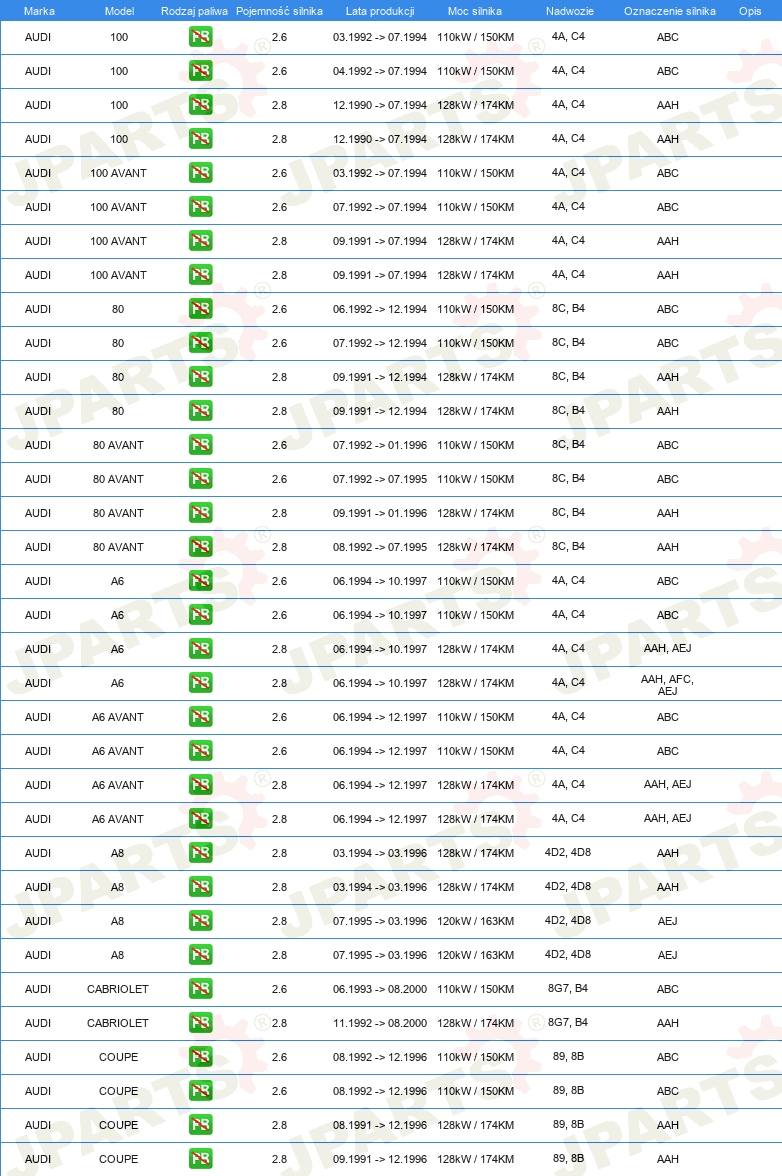The width and height of the screenshot is (782, 1176).
Task: Click fuel icon in 80 AVANT row 07.1992 -> 01.1996
Action: [x=200, y=445]
